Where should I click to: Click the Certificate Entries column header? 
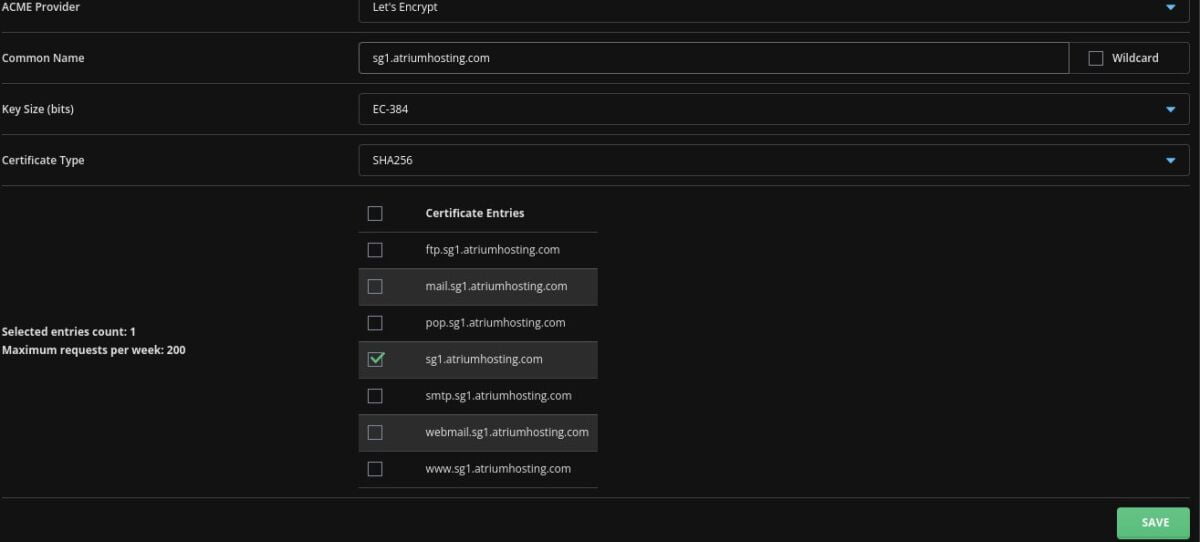pyautogui.click(x=475, y=213)
